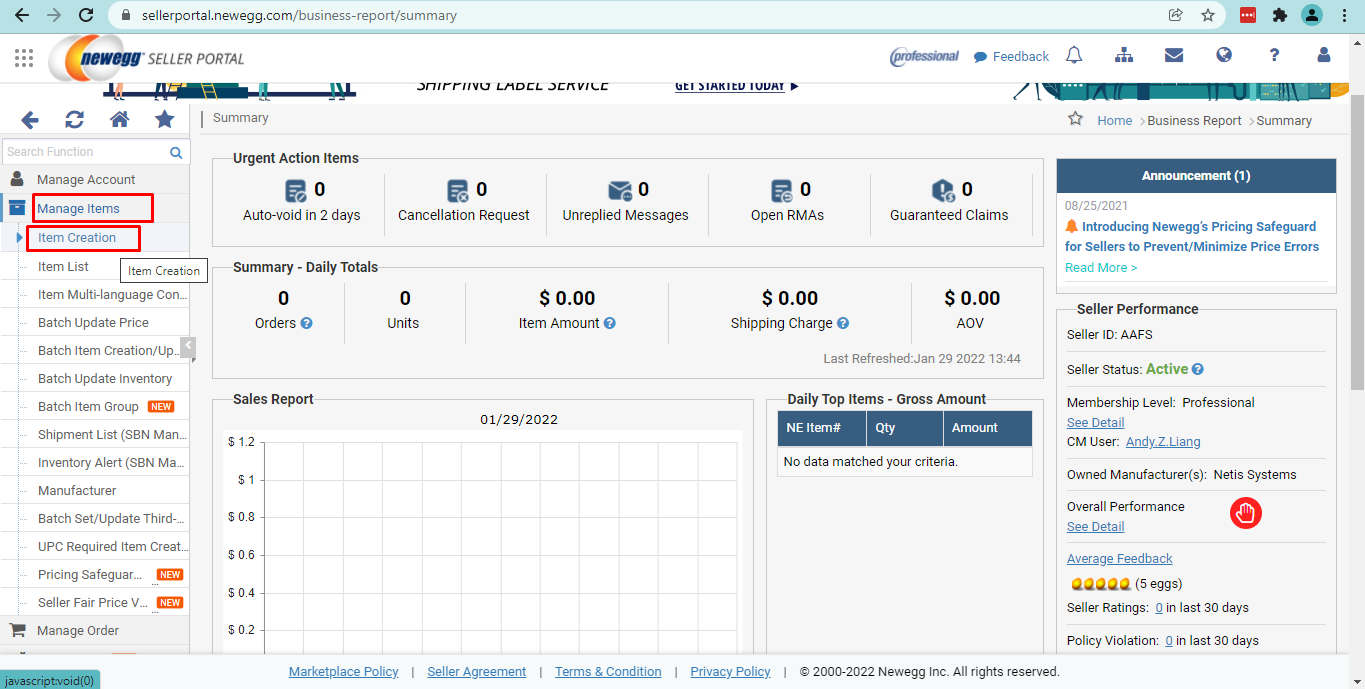Click the info icon next to Seller Status
The width and height of the screenshot is (1365, 689).
1198,369
